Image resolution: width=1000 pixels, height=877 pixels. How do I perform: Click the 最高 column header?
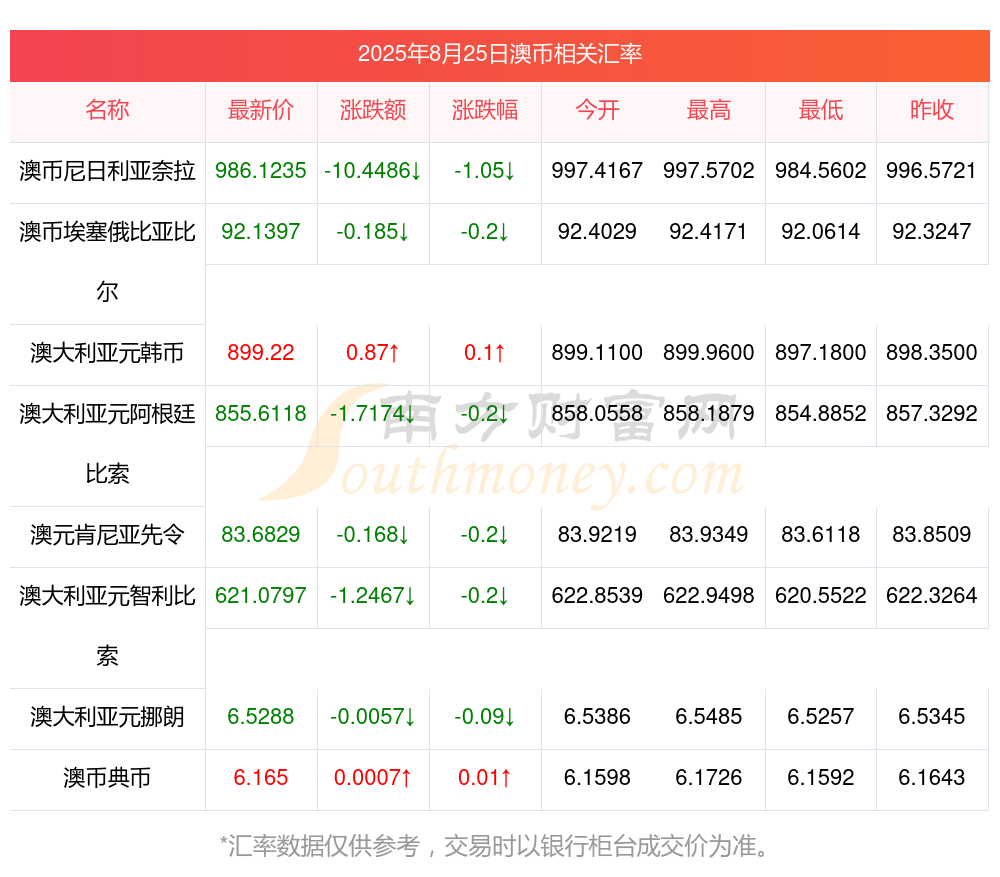click(x=709, y=110)
